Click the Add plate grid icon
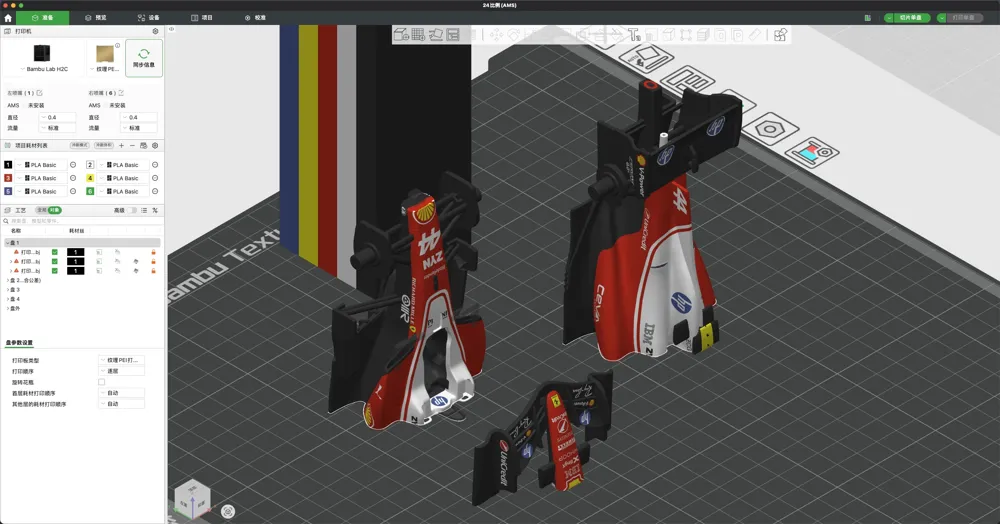This screenshot has width=1000, height=524. coord(418,34)
